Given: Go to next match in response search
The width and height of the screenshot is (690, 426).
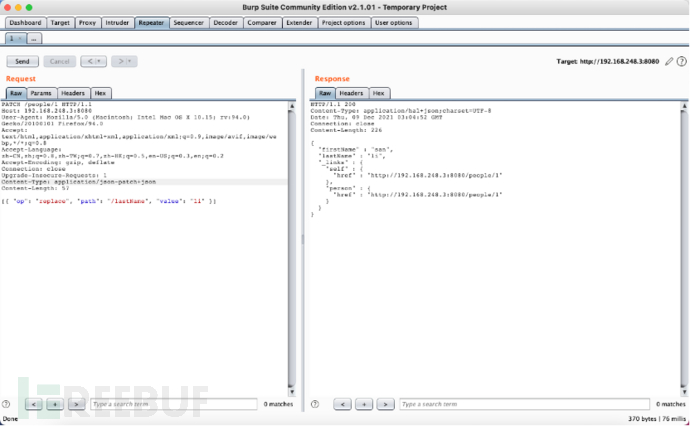Looking at the screenshot, I should pos(385,404).
